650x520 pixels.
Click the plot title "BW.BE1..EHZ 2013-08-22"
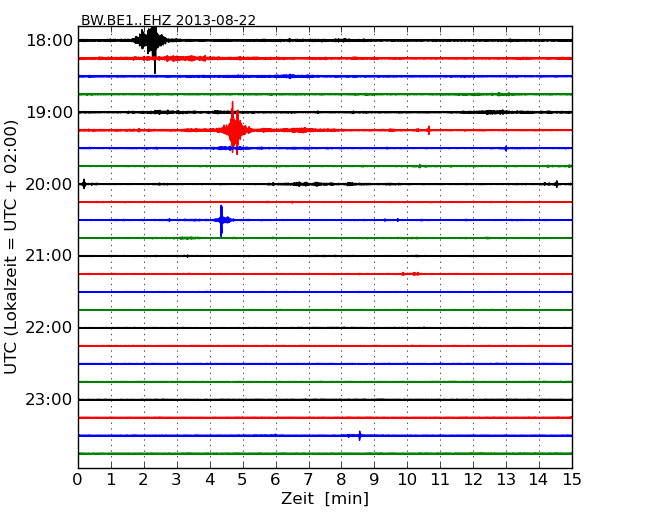pyautogui.click(x=168, y=20)
